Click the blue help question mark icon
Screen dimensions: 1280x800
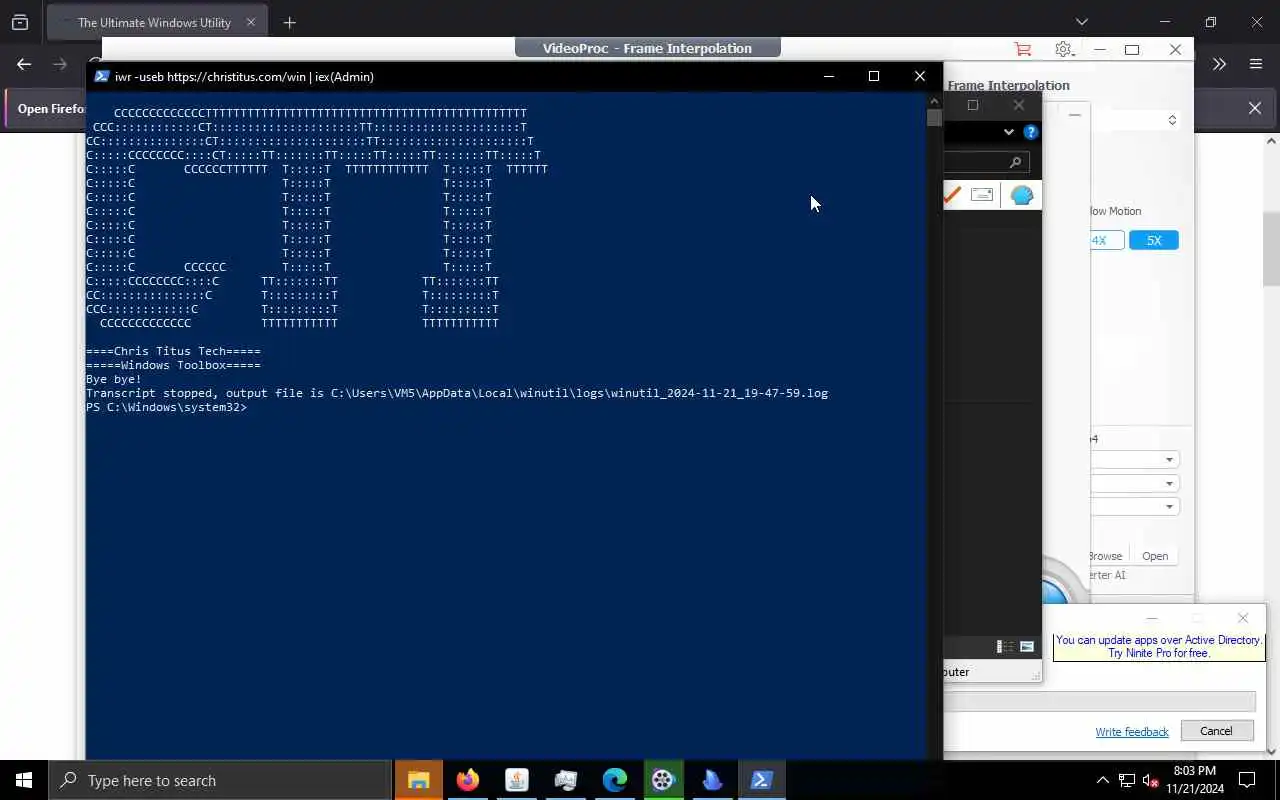tap(1031, 132)
